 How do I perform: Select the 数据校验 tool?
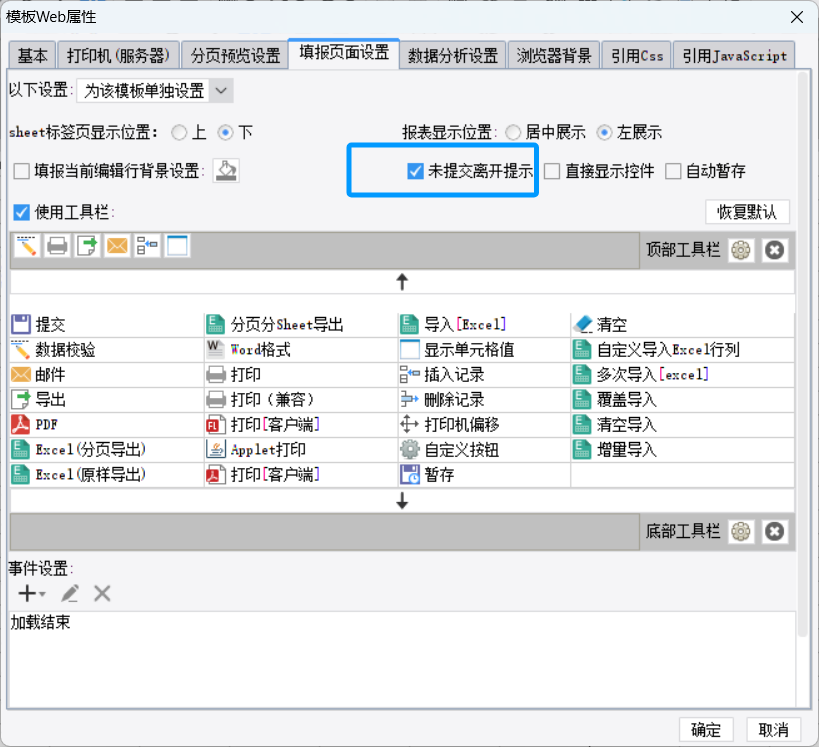tap(107, 350)
